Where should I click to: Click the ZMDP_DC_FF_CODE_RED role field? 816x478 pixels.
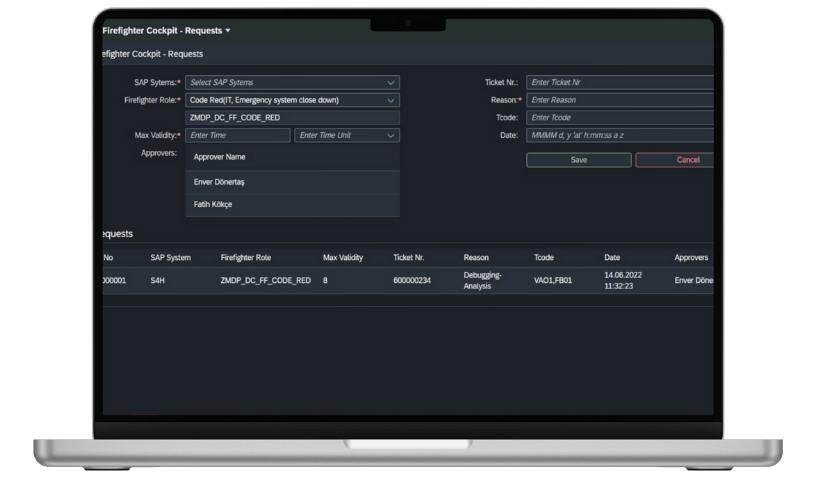click(x=292, y=118)
